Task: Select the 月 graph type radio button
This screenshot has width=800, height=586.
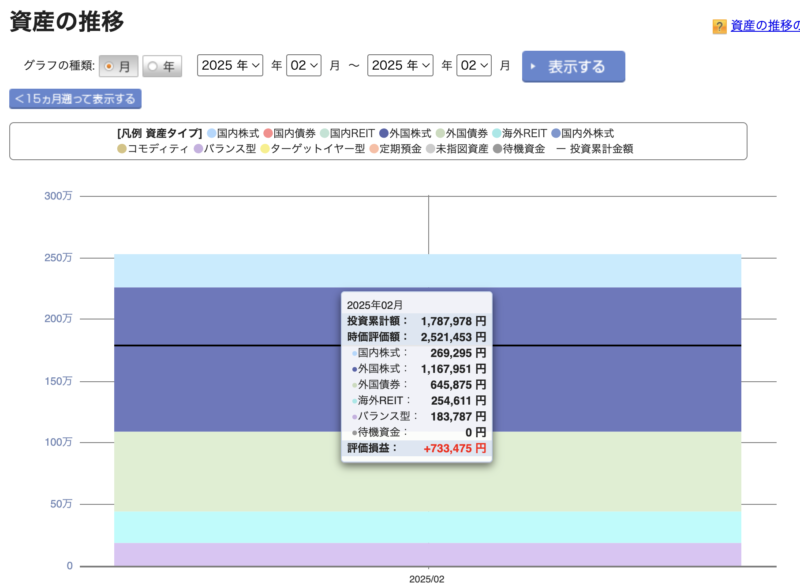Action: pos(109,66)
